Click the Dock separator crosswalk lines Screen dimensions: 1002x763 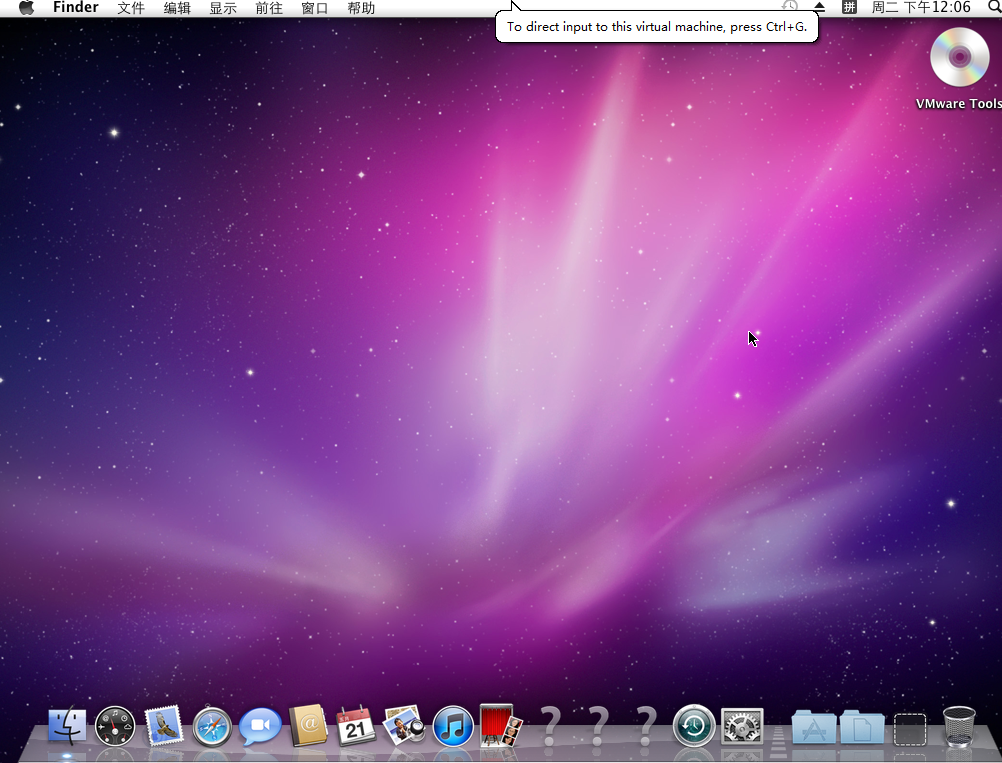click(778, 743)
